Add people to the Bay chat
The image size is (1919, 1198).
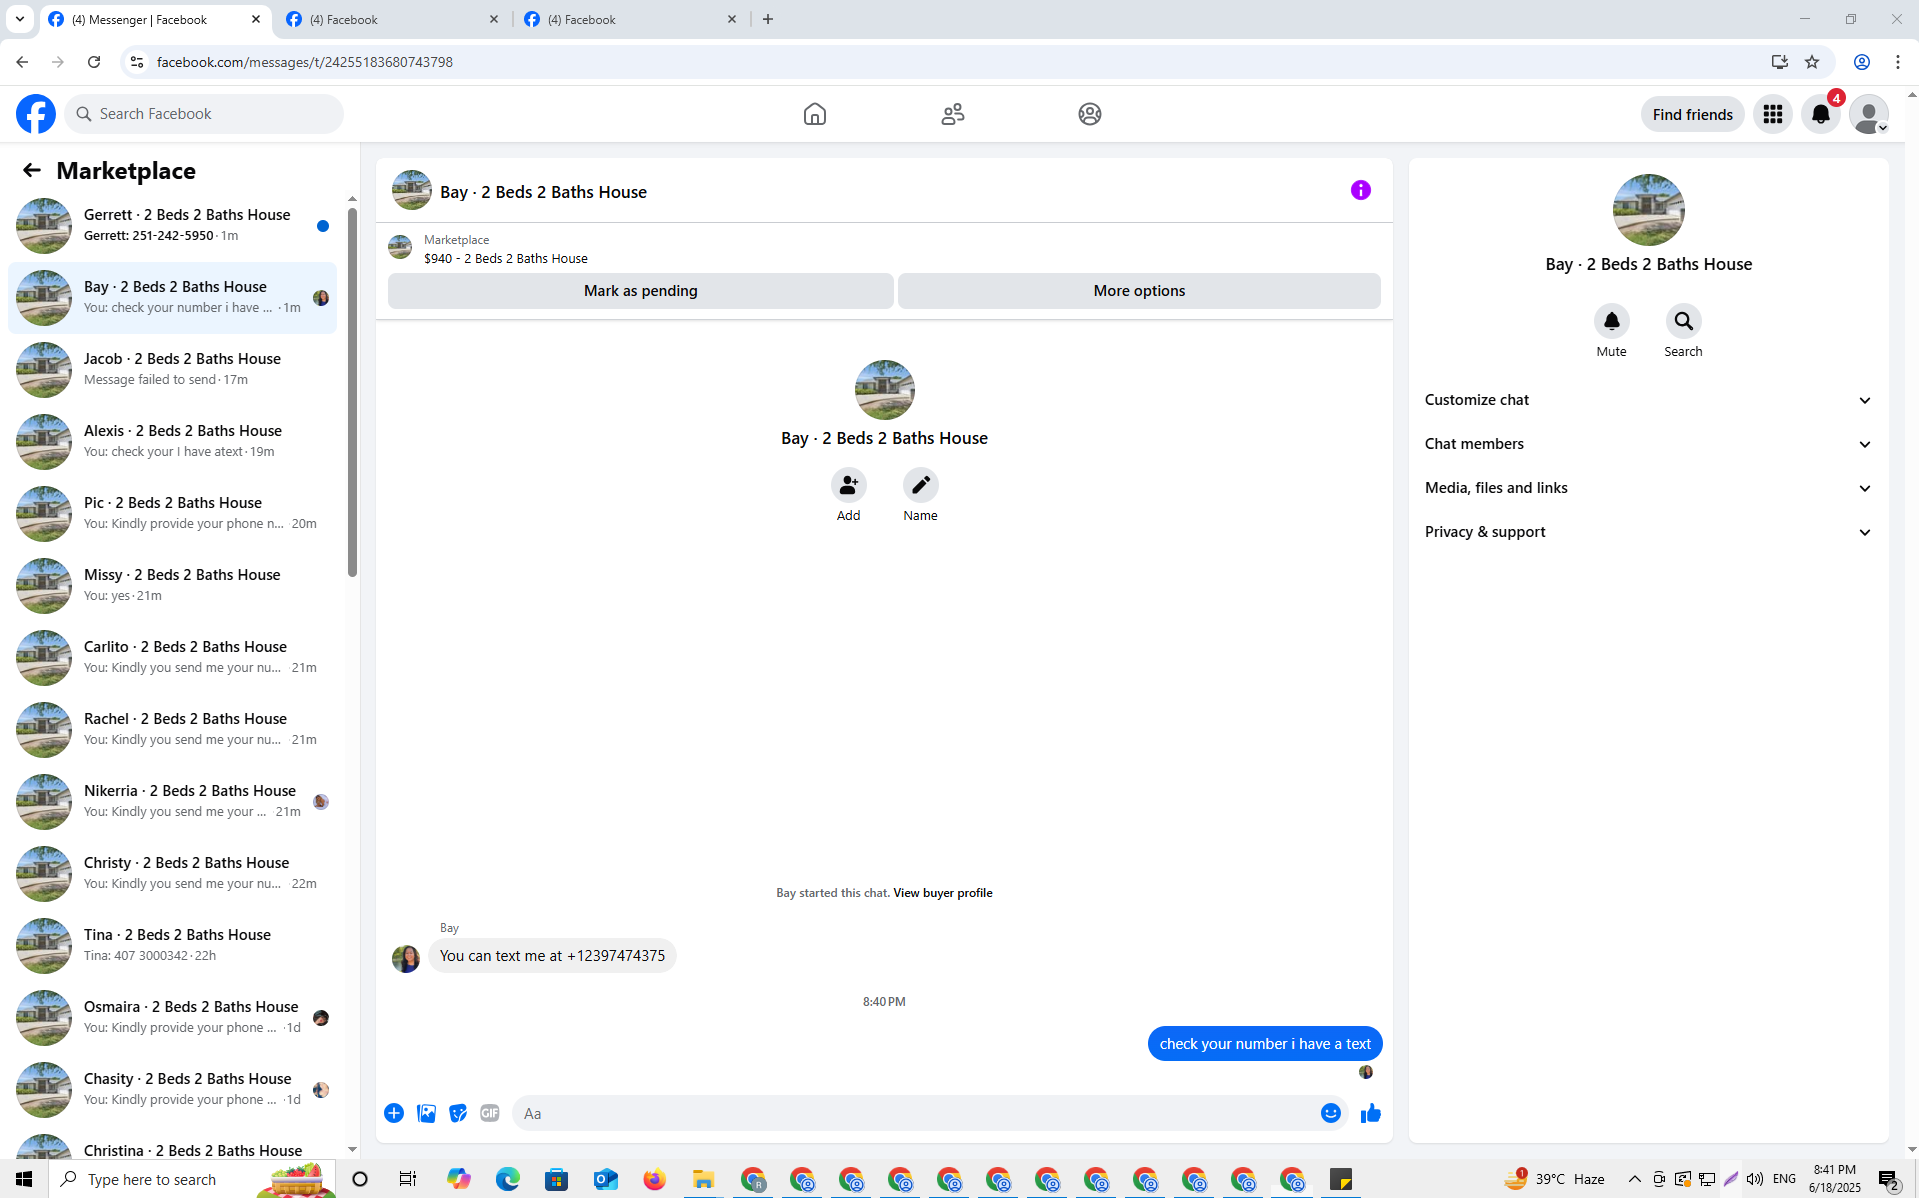tap(848, 485)
